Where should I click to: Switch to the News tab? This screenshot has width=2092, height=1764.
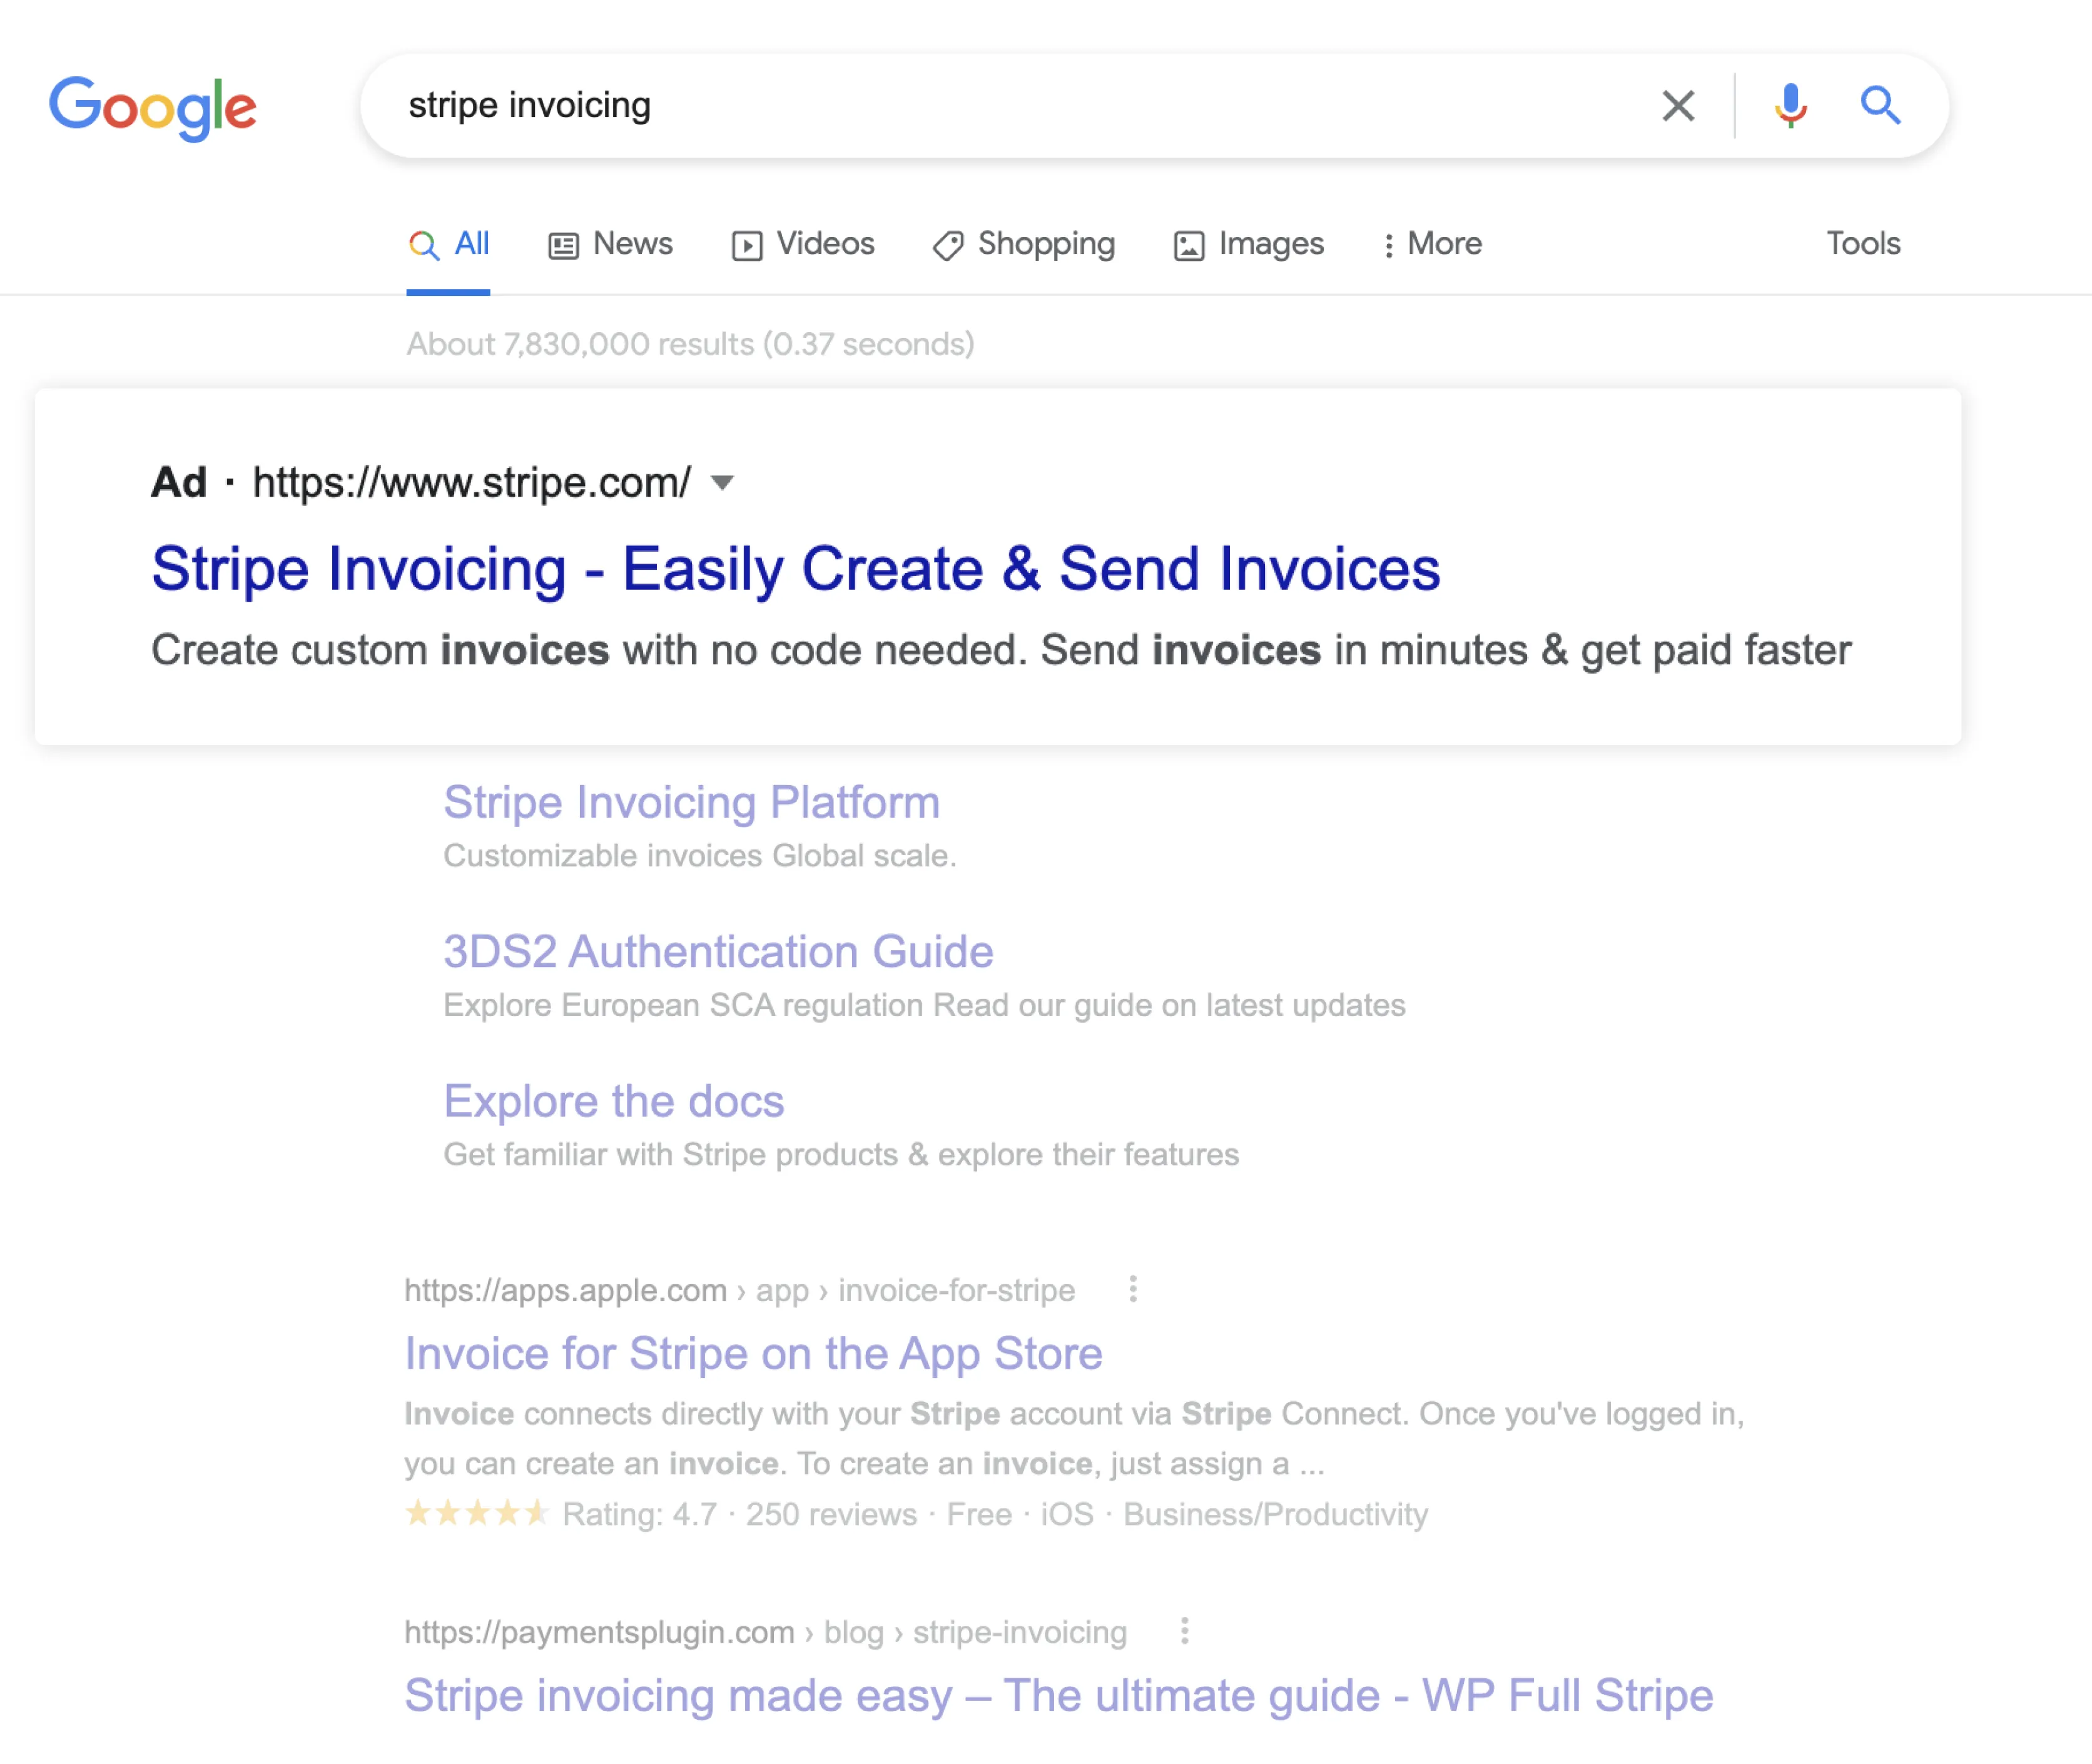tap(611, 244)
